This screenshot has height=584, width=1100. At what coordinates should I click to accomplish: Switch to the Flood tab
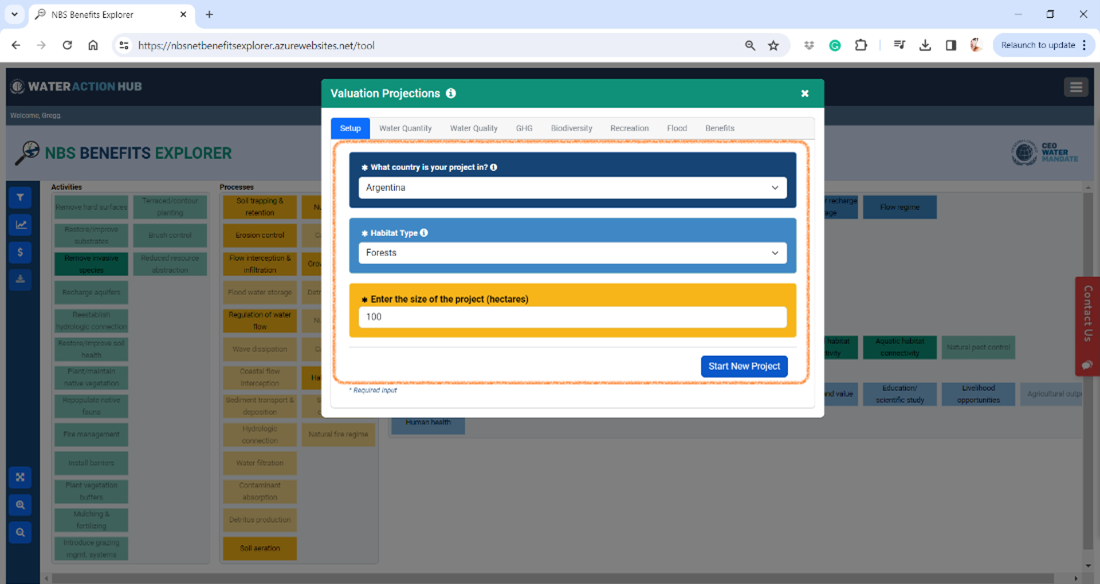pyautogui.click(x=677, y=128)
